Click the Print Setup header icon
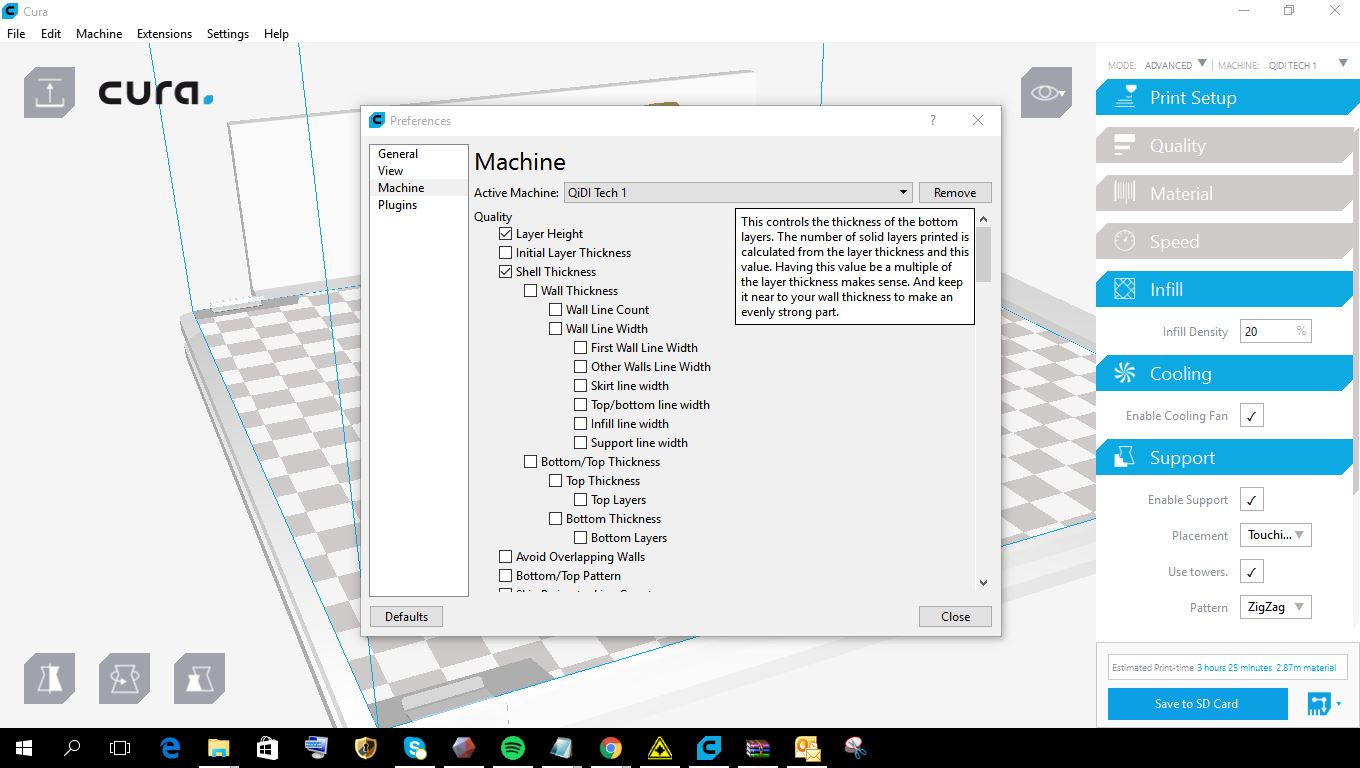 point(1126,97)
